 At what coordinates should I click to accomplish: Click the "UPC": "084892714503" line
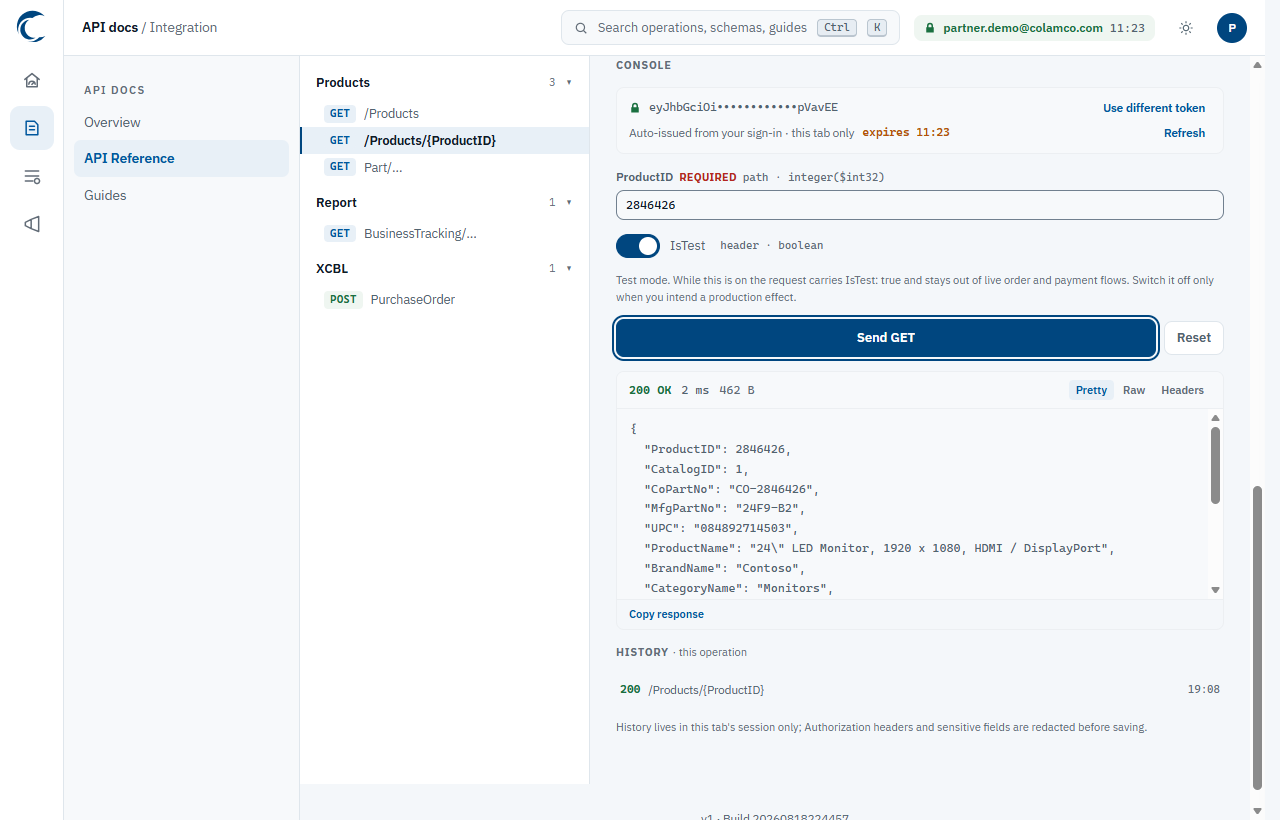721,529
